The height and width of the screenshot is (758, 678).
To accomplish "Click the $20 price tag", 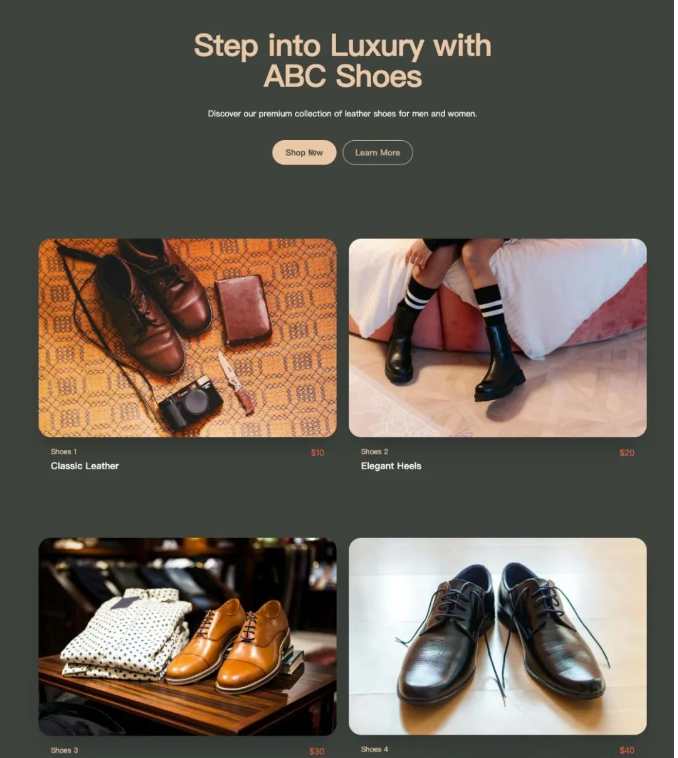I will point(627,453).
